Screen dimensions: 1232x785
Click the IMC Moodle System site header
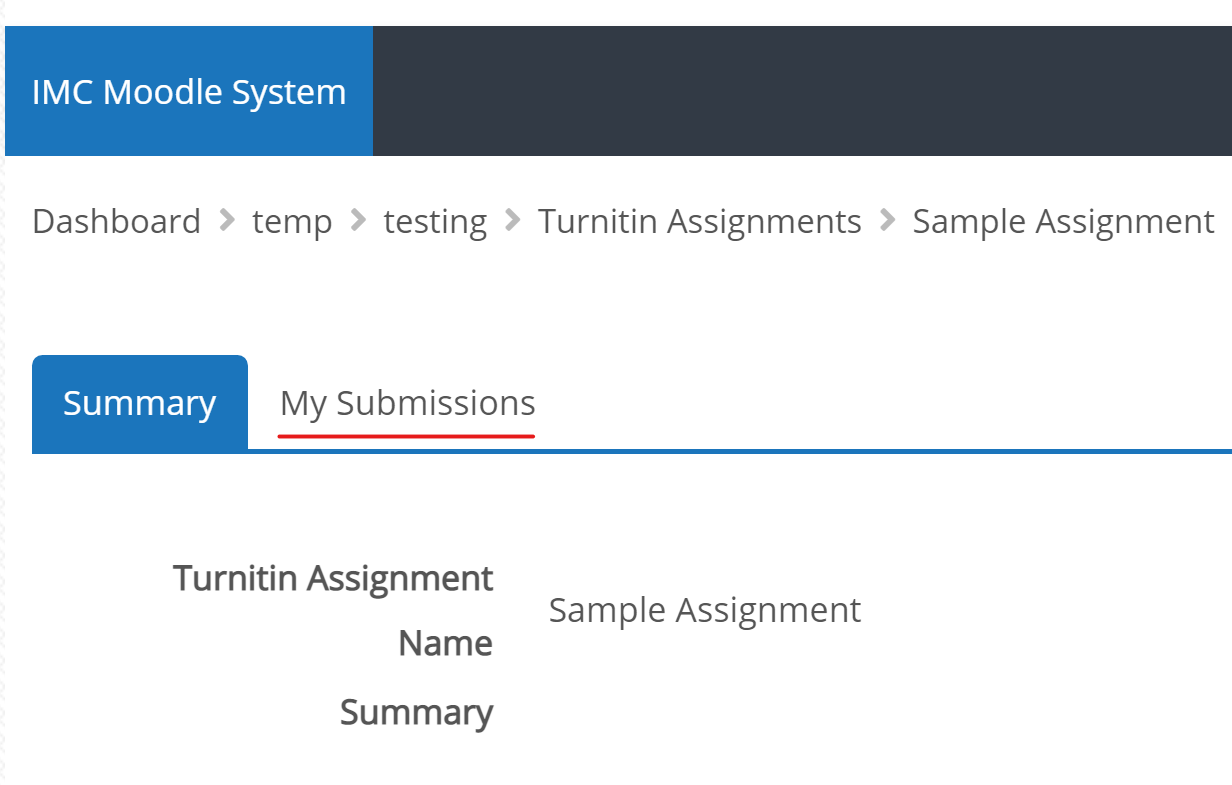click(x=188, y=91)
